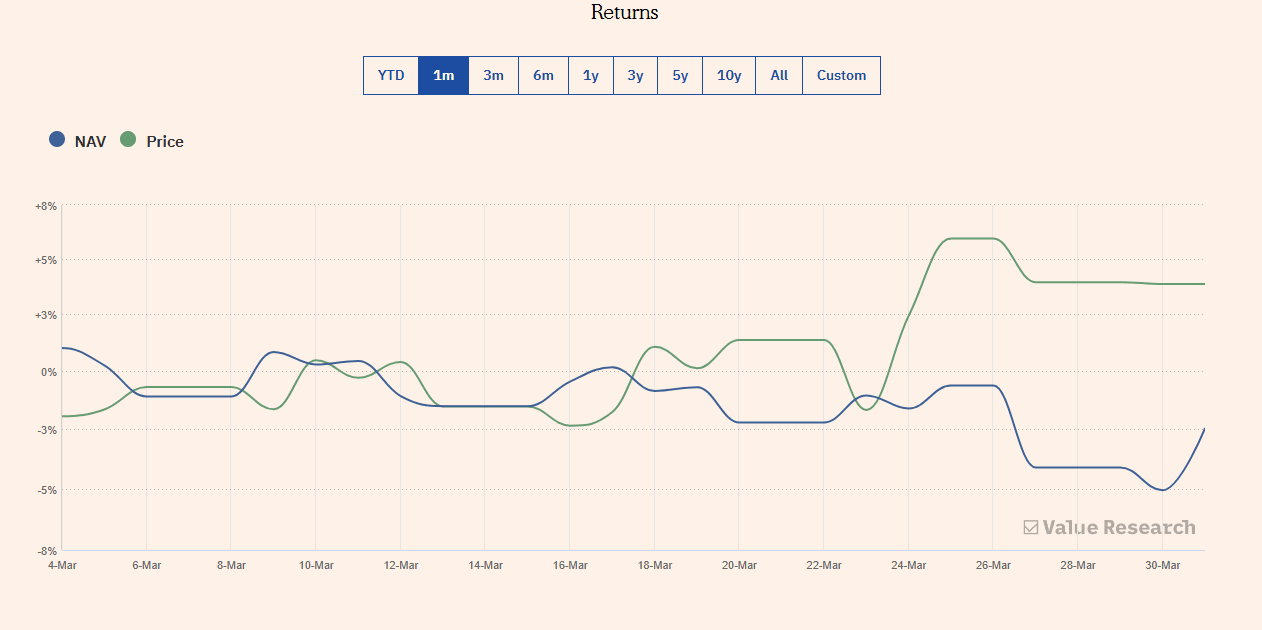The image size is (1262, 630).
Task: Click the active 1m range tab
Action: pyautogui.click(x=443, y=76)
